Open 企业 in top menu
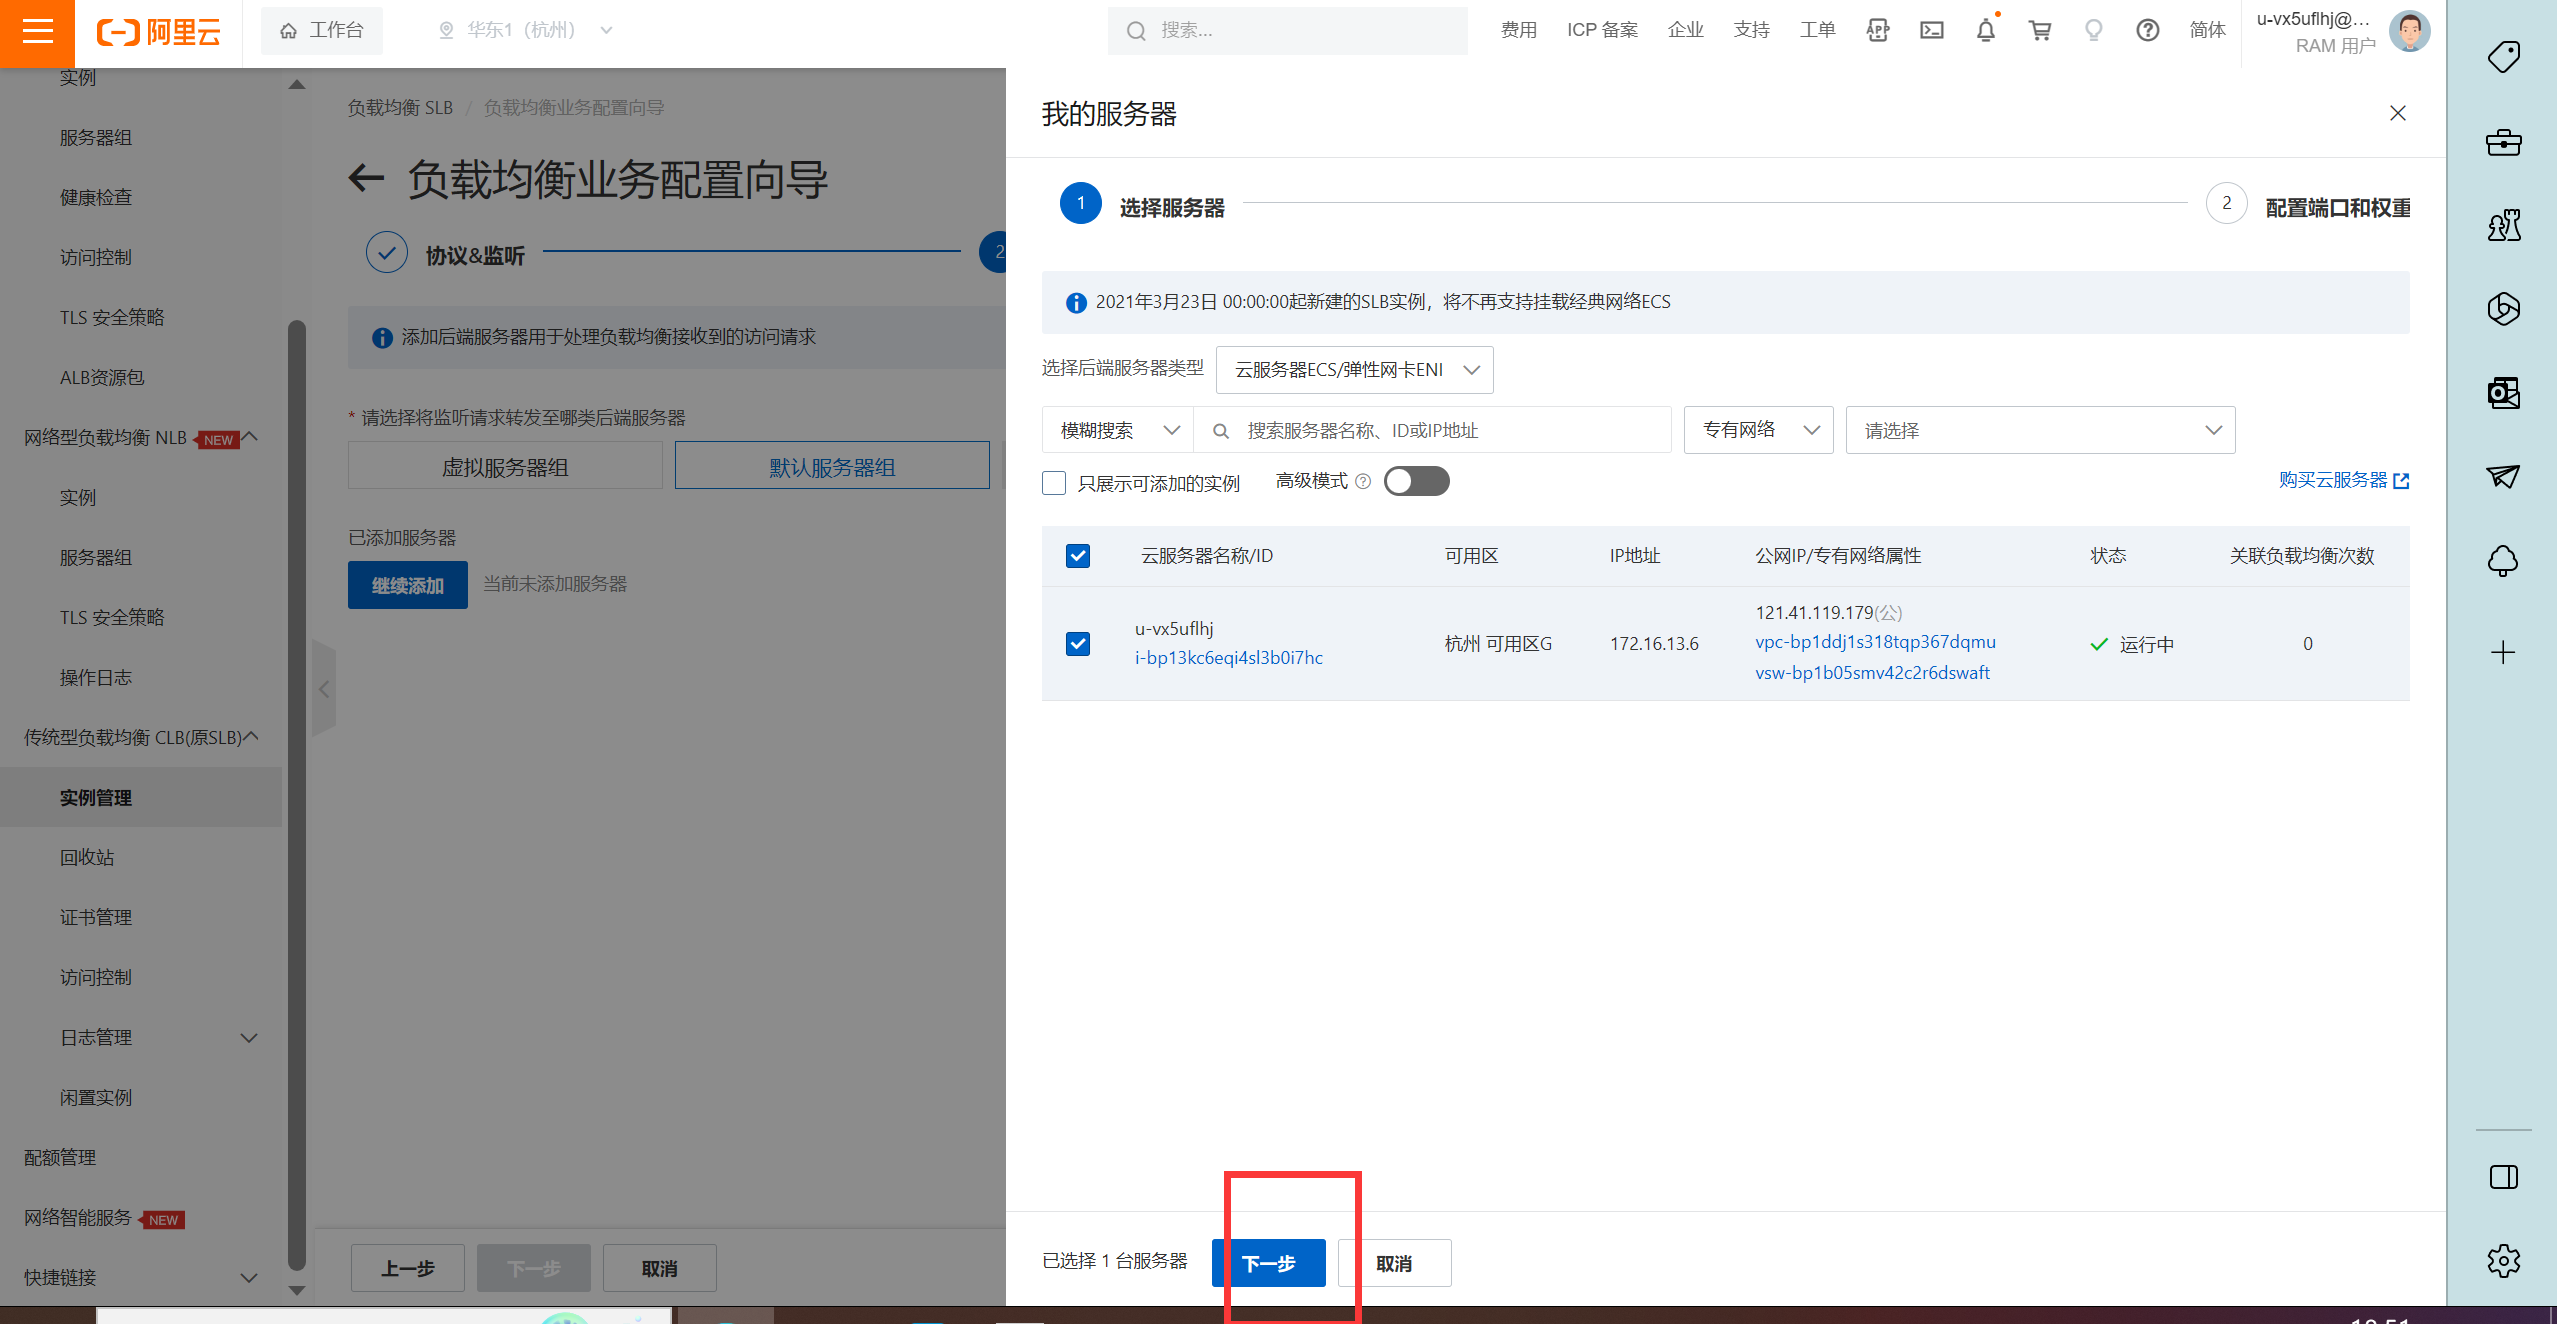The height and width of the screenshot is (1324, 2557). tap(1686, 31)
